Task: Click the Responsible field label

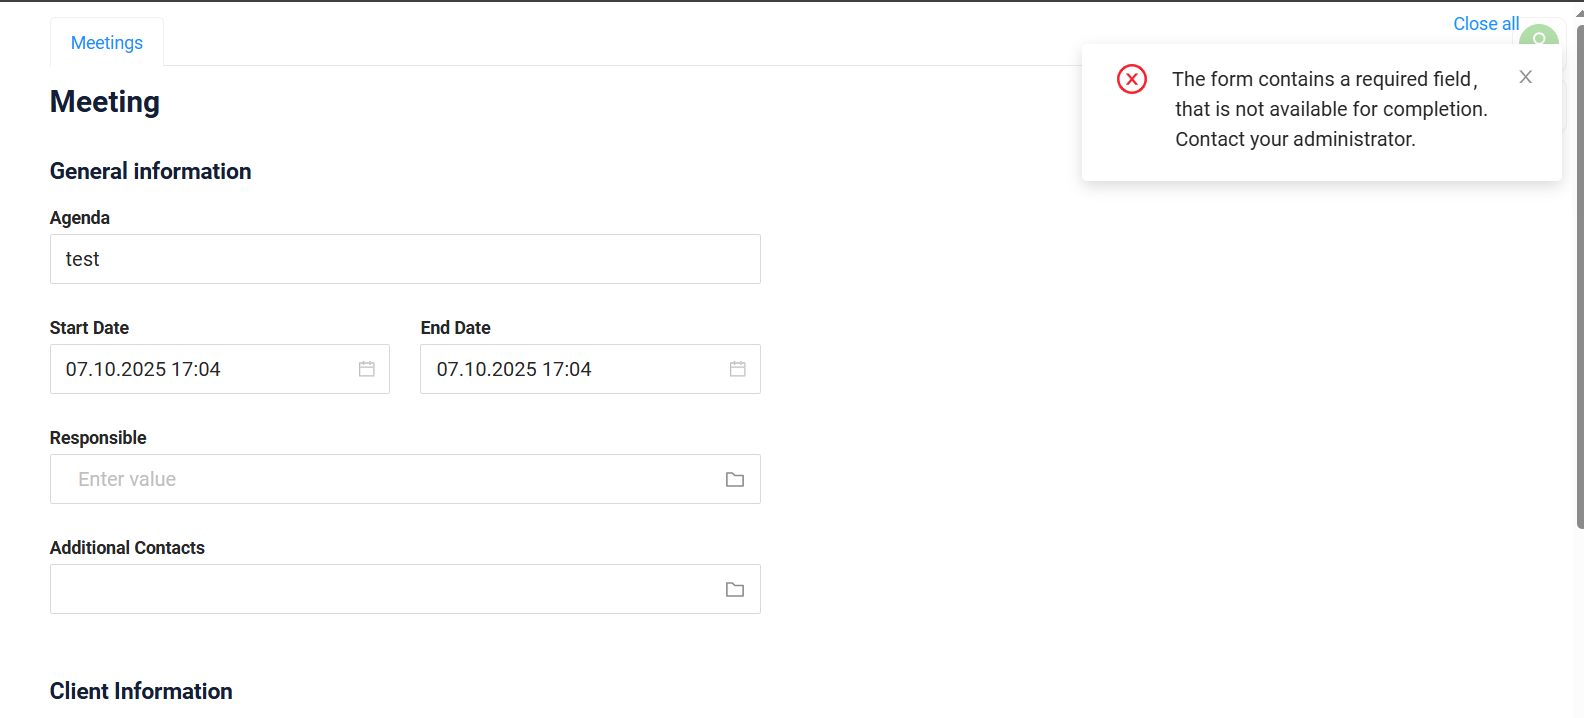Action: pyautogui.click(x=98, y=438)
